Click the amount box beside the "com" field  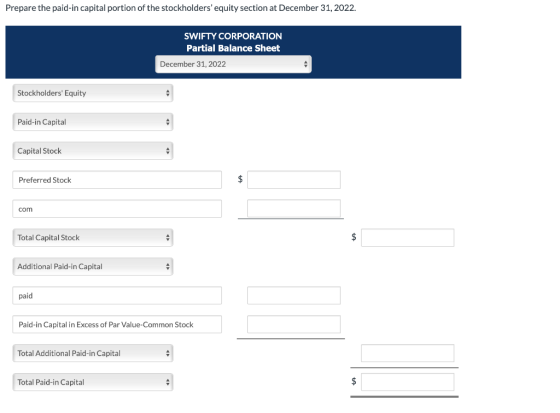(294, 209)
